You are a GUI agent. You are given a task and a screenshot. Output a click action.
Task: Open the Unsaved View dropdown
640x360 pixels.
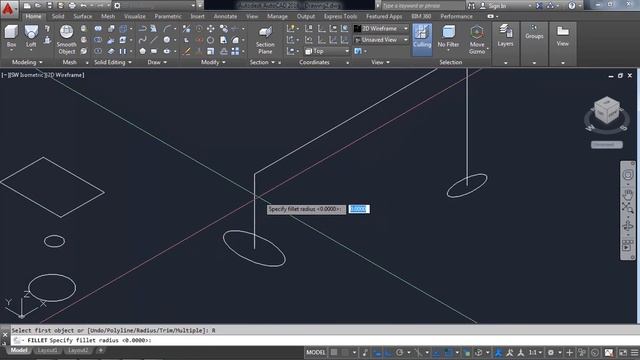point(381,40)
